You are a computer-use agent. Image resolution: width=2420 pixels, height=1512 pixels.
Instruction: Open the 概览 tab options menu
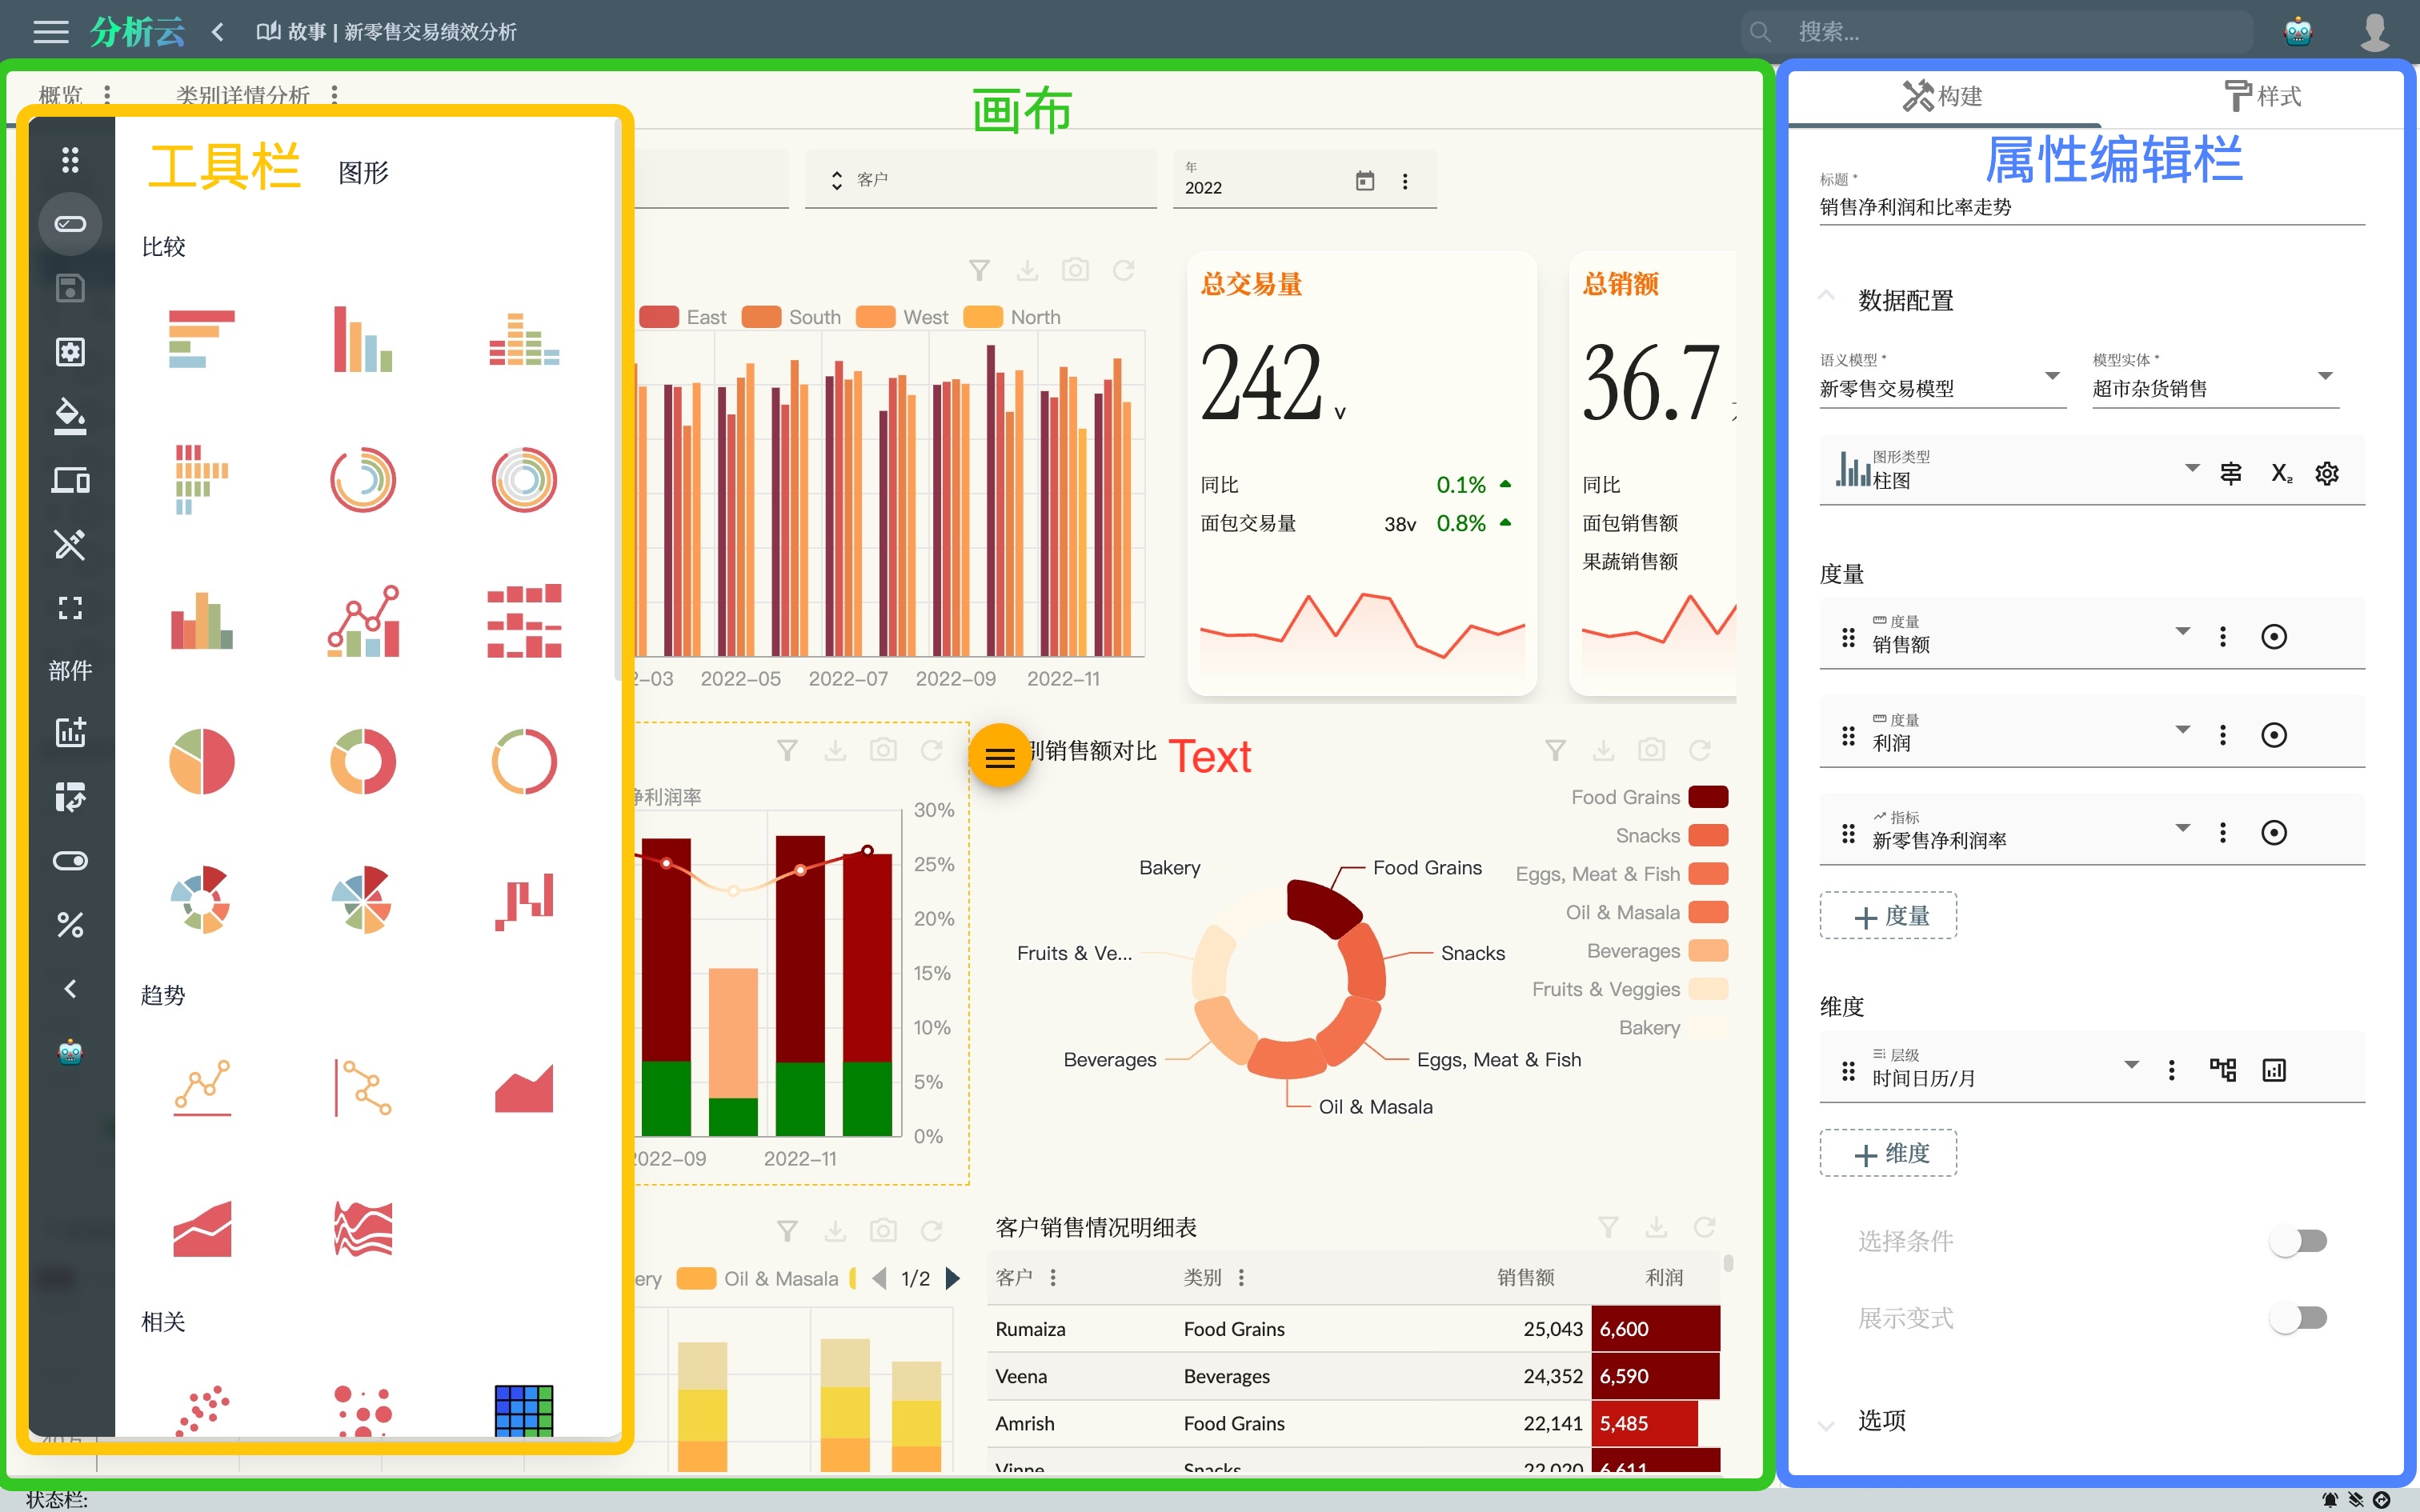[107, 95]
